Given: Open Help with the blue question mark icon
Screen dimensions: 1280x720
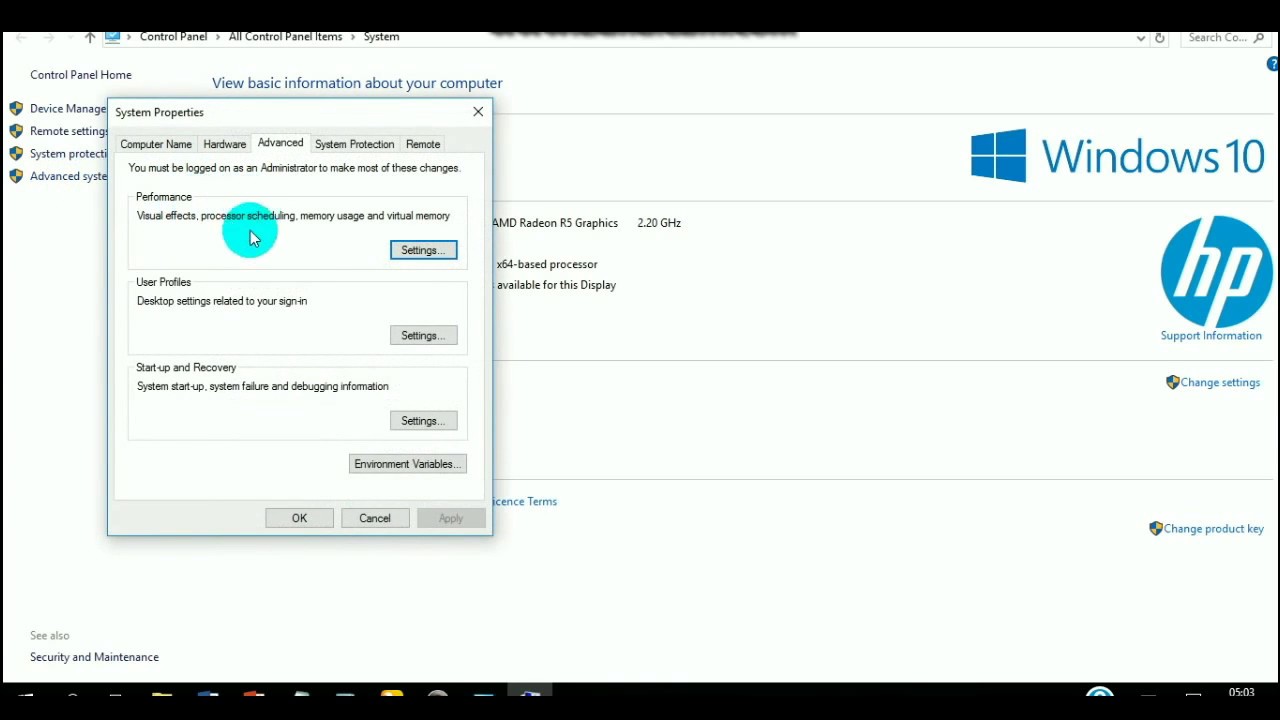Looking at the screenshot, I should click(1273, 64).
